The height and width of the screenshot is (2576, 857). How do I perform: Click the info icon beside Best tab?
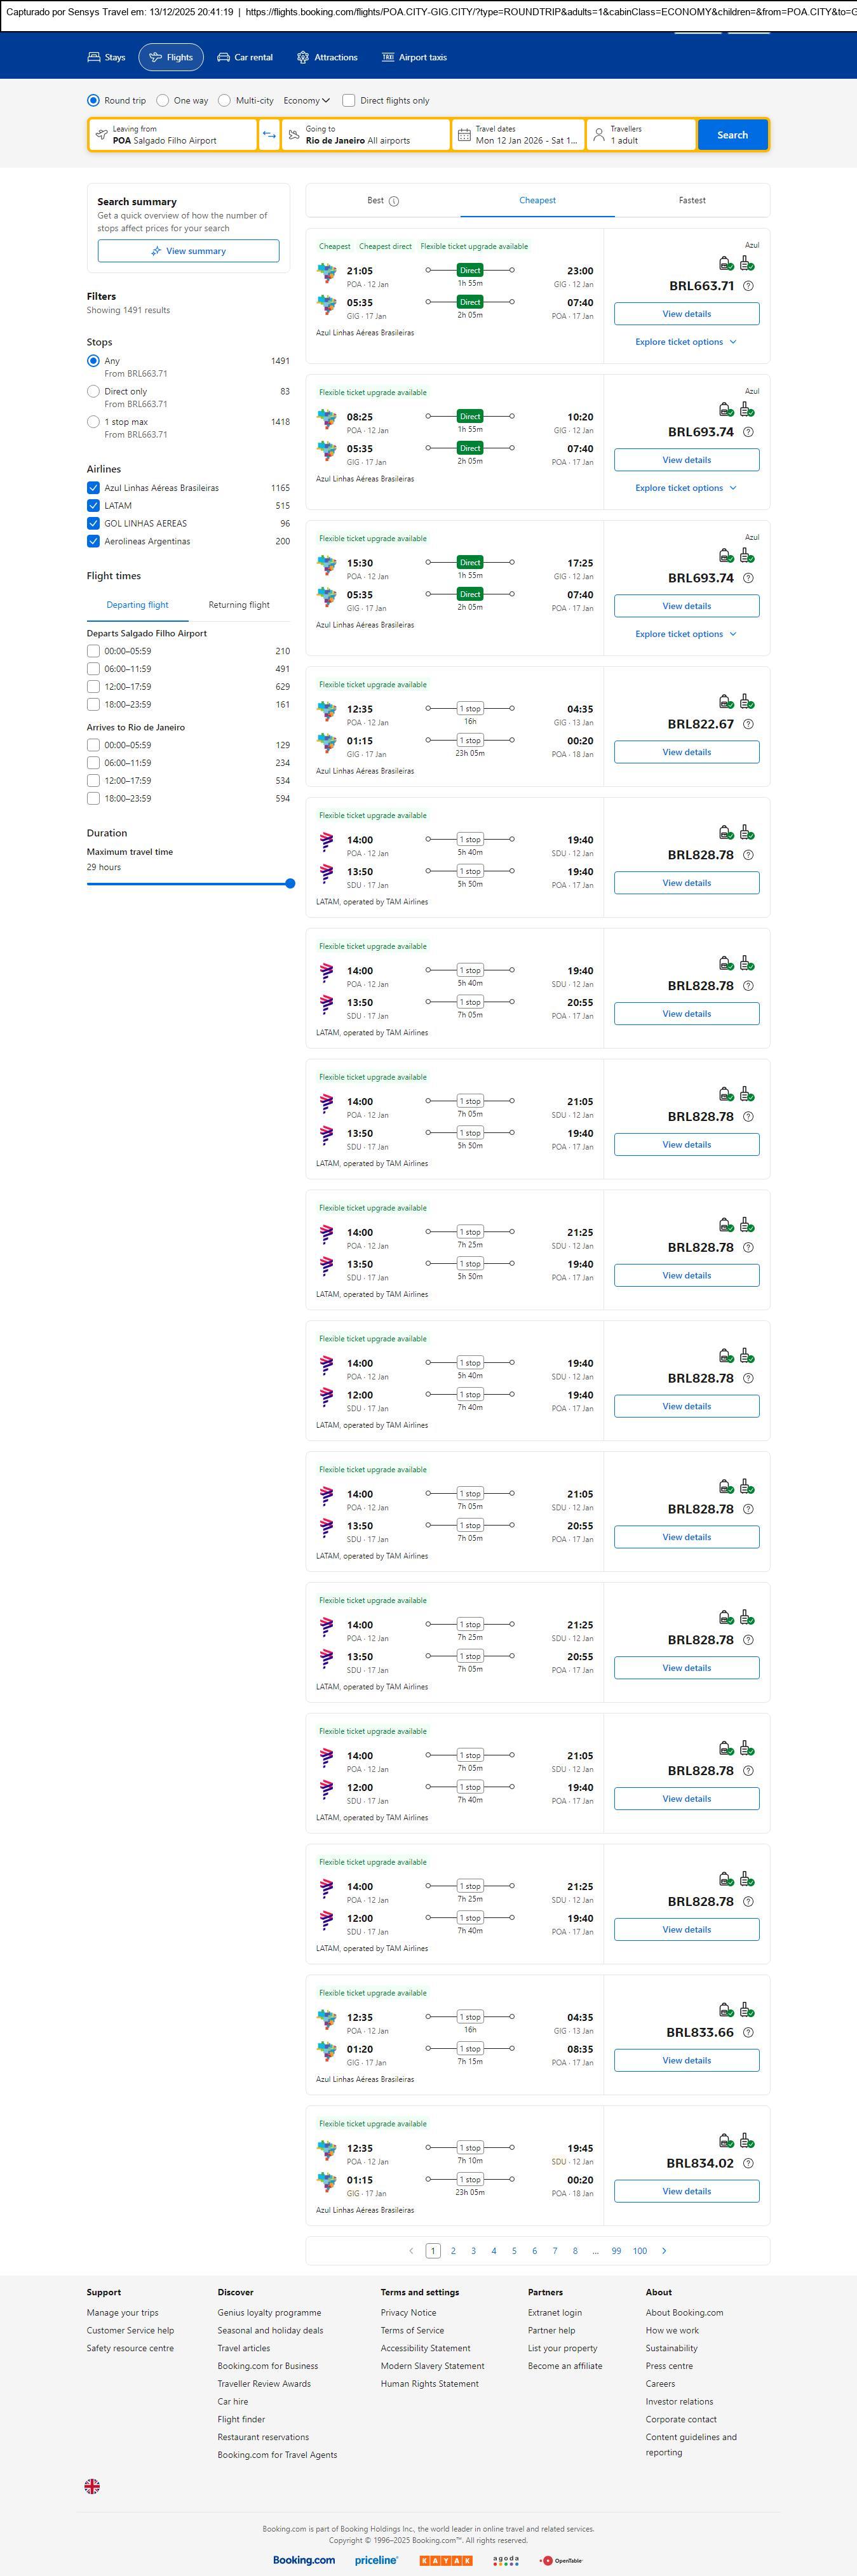coord(394,201)
